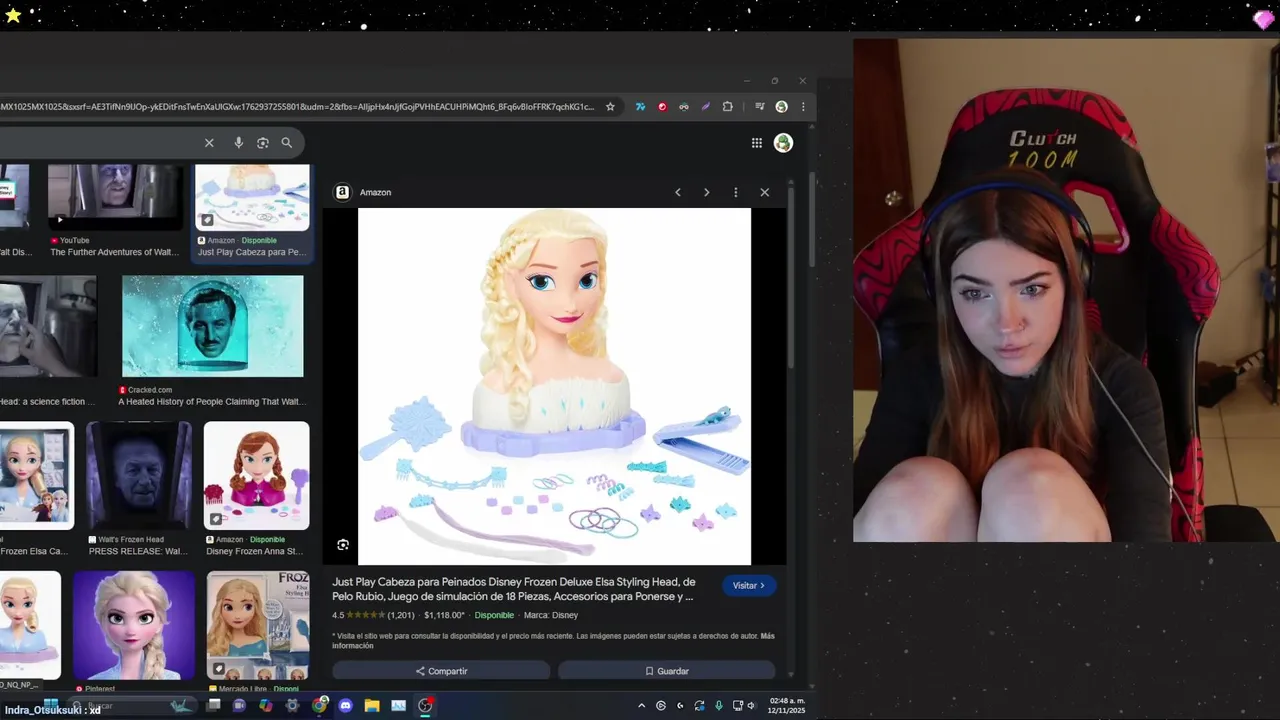1280x720 pixels.
Task: Go to next image in preview panel
Action: [706, 192]
